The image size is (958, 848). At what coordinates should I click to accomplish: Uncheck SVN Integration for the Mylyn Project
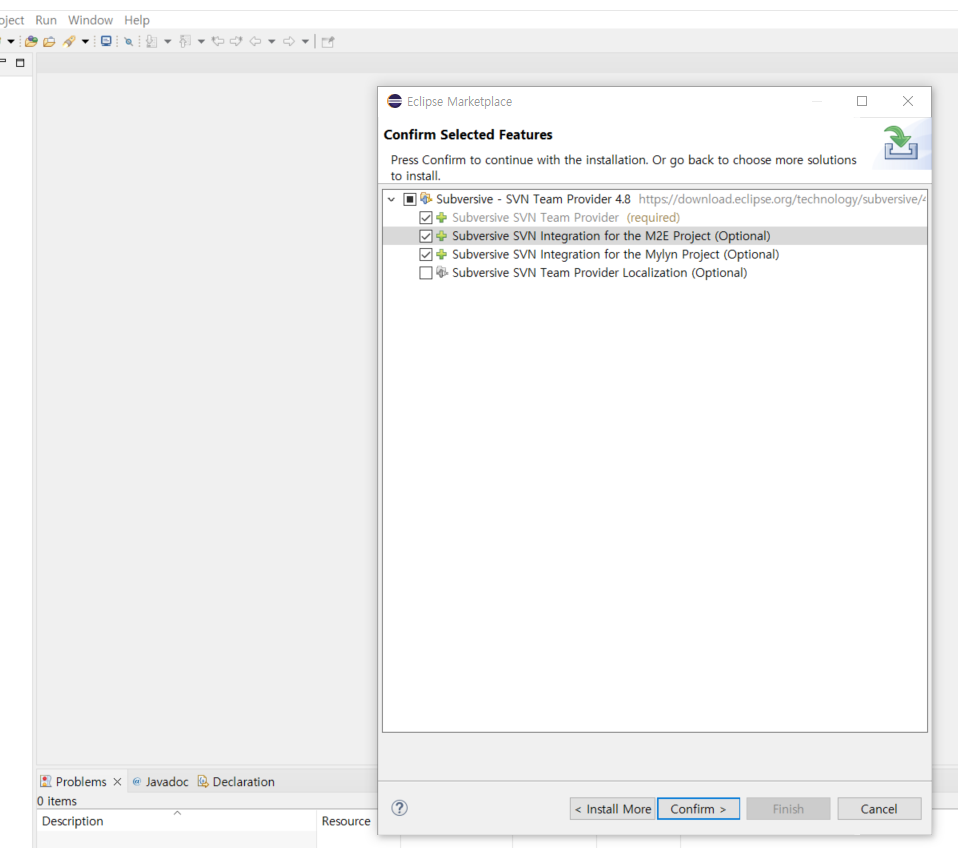coord(426,254)
